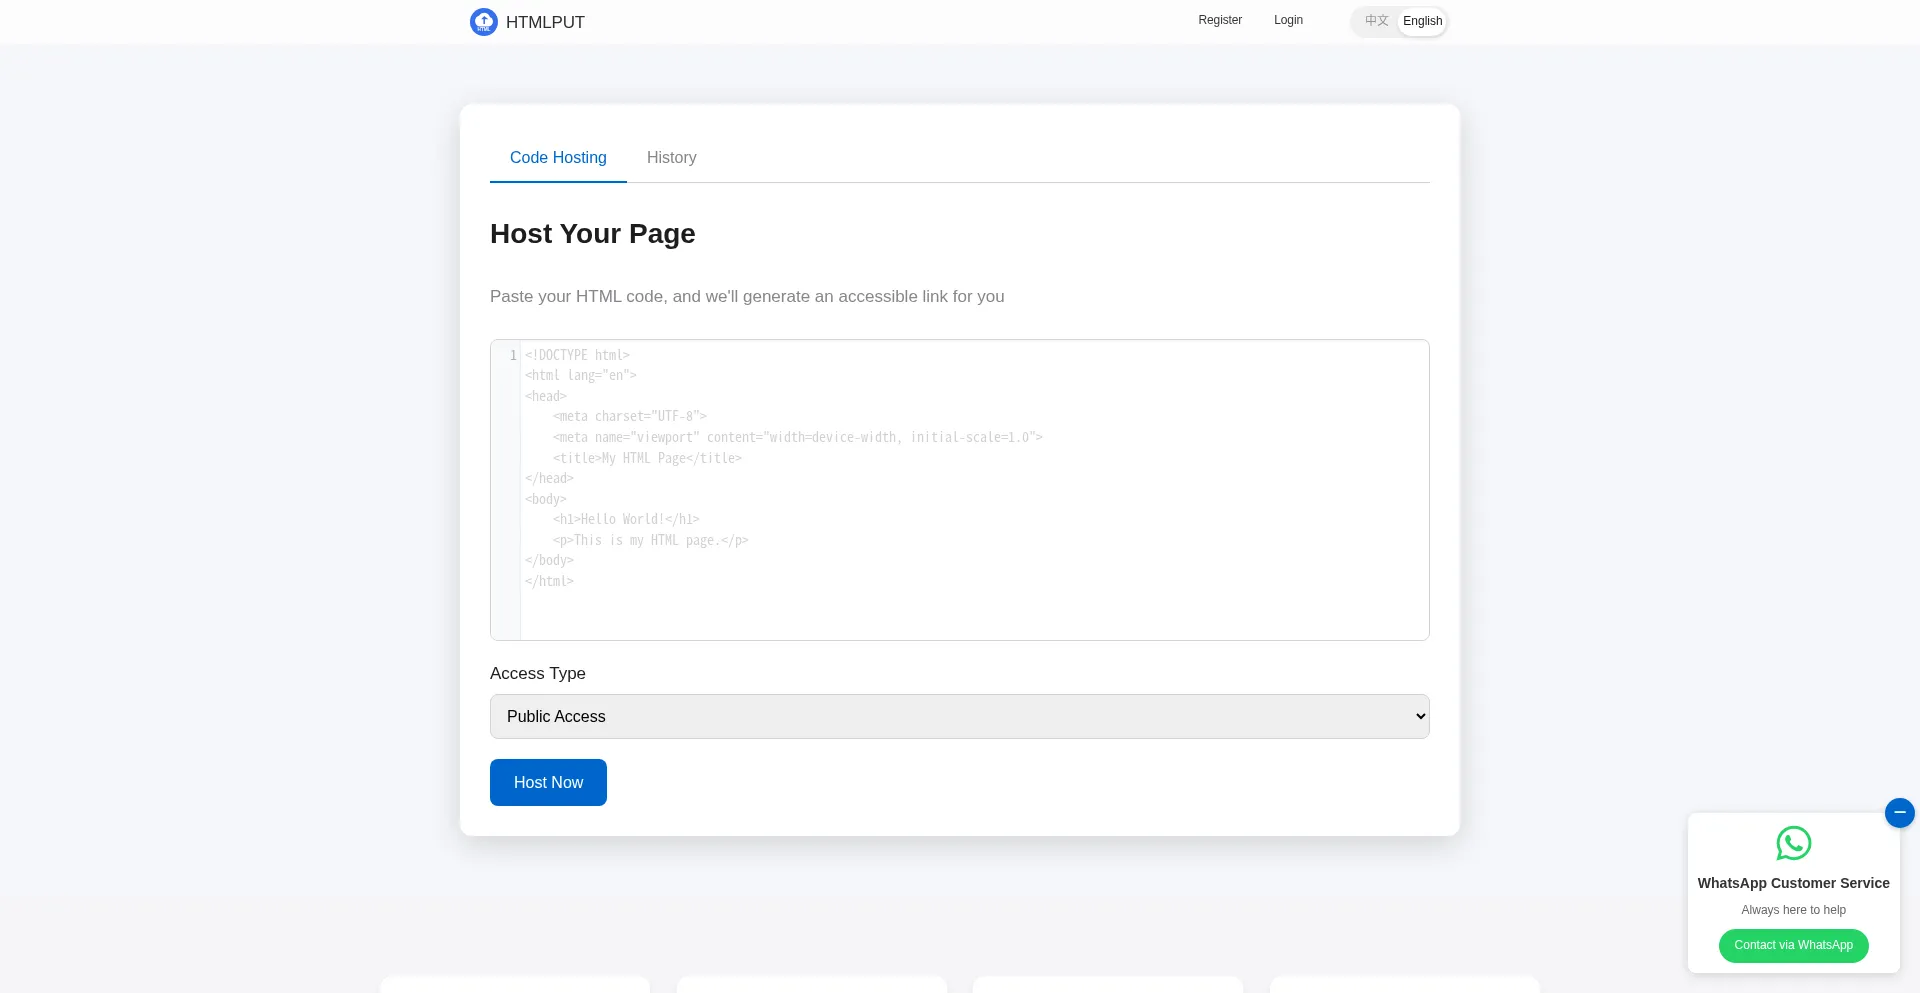Click the WhatsApp logo icon
1920x993 pixels.
click(x=1793, y=843)
